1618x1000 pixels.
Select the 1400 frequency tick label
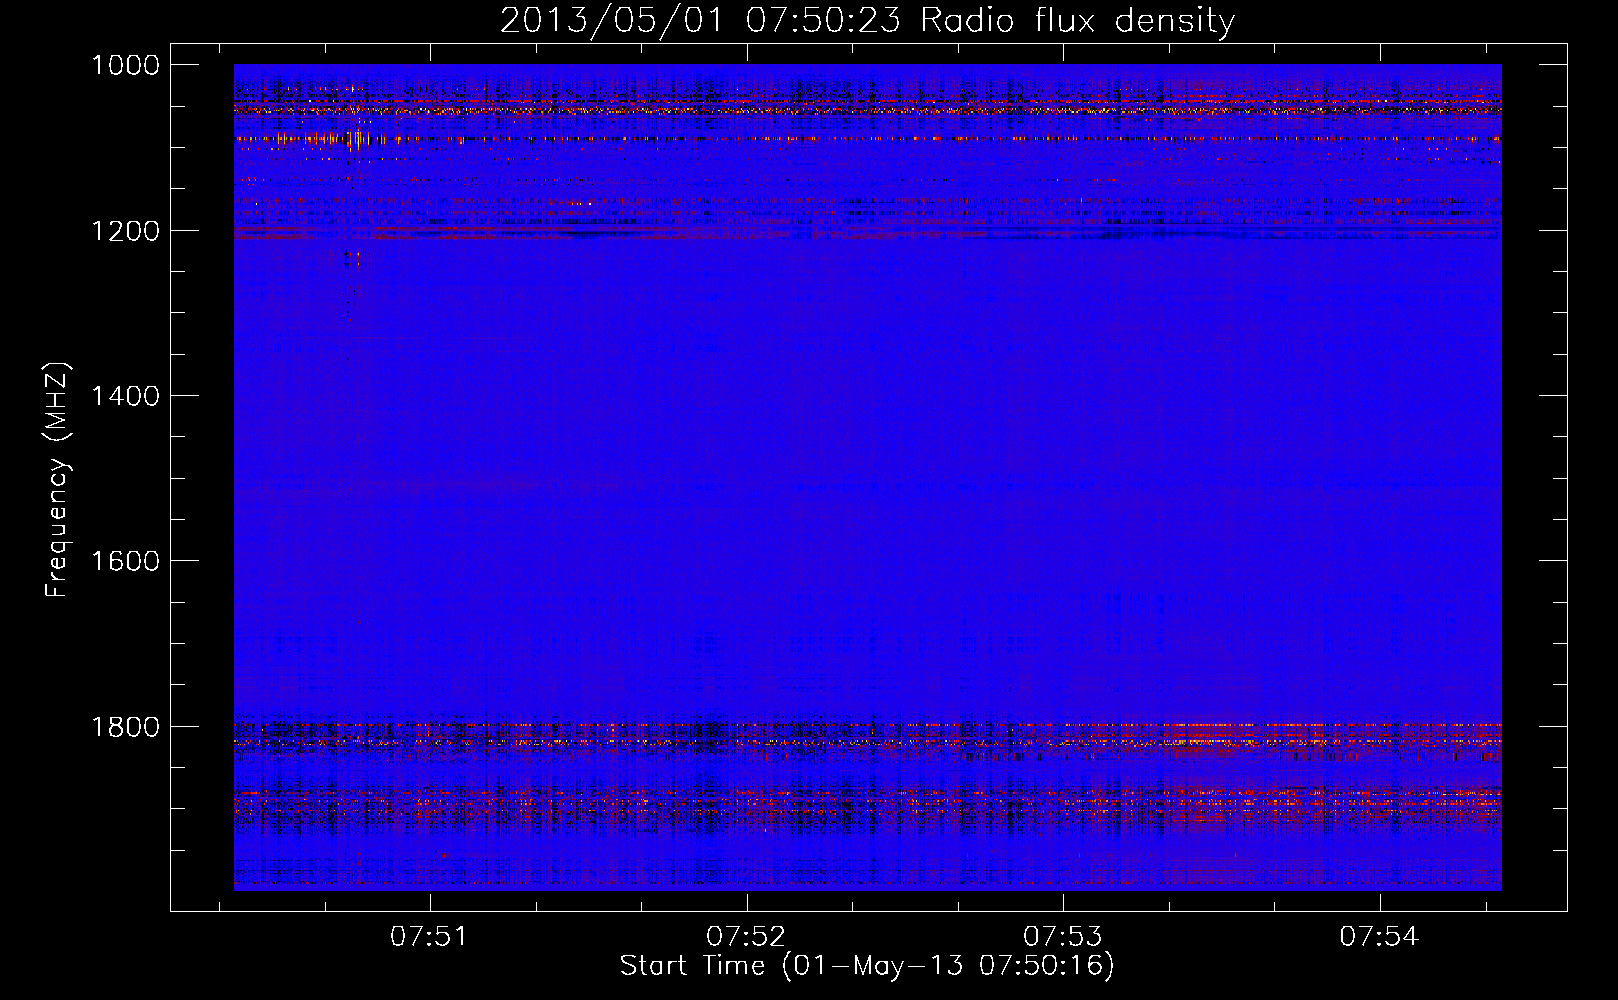pos(125,396)
